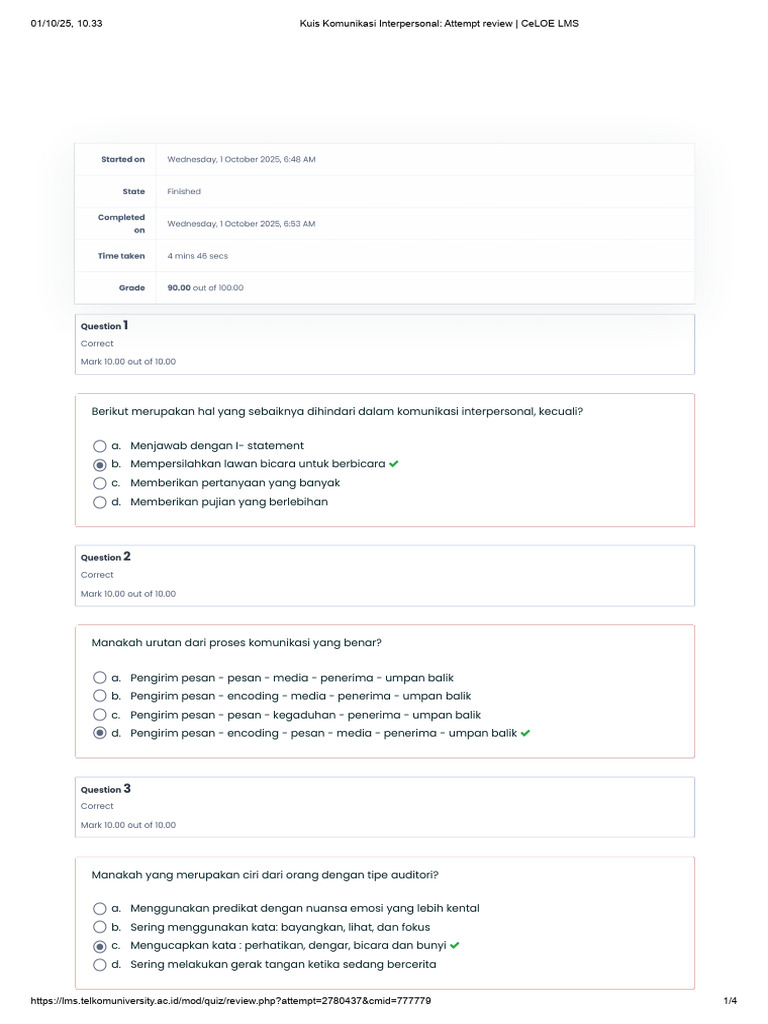Screen dimensions: 768x1024
Task: Choose b. Sering menggunakan kata: bayangkan, lihat
Action: [x=99, y=927]
